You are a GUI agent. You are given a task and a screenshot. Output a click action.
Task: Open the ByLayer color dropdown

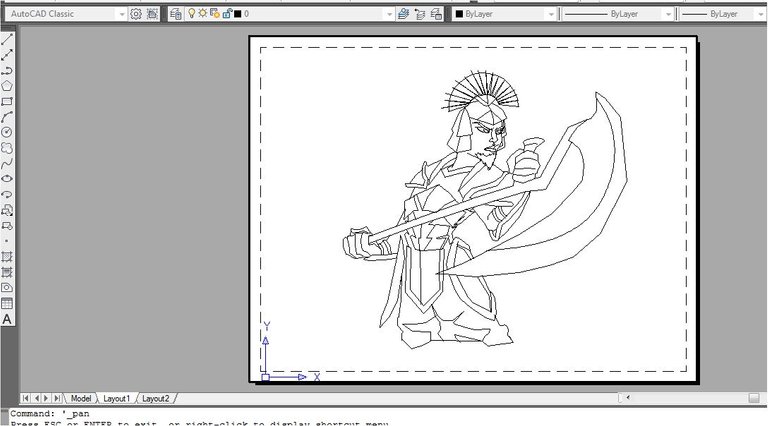pos(551,14)
